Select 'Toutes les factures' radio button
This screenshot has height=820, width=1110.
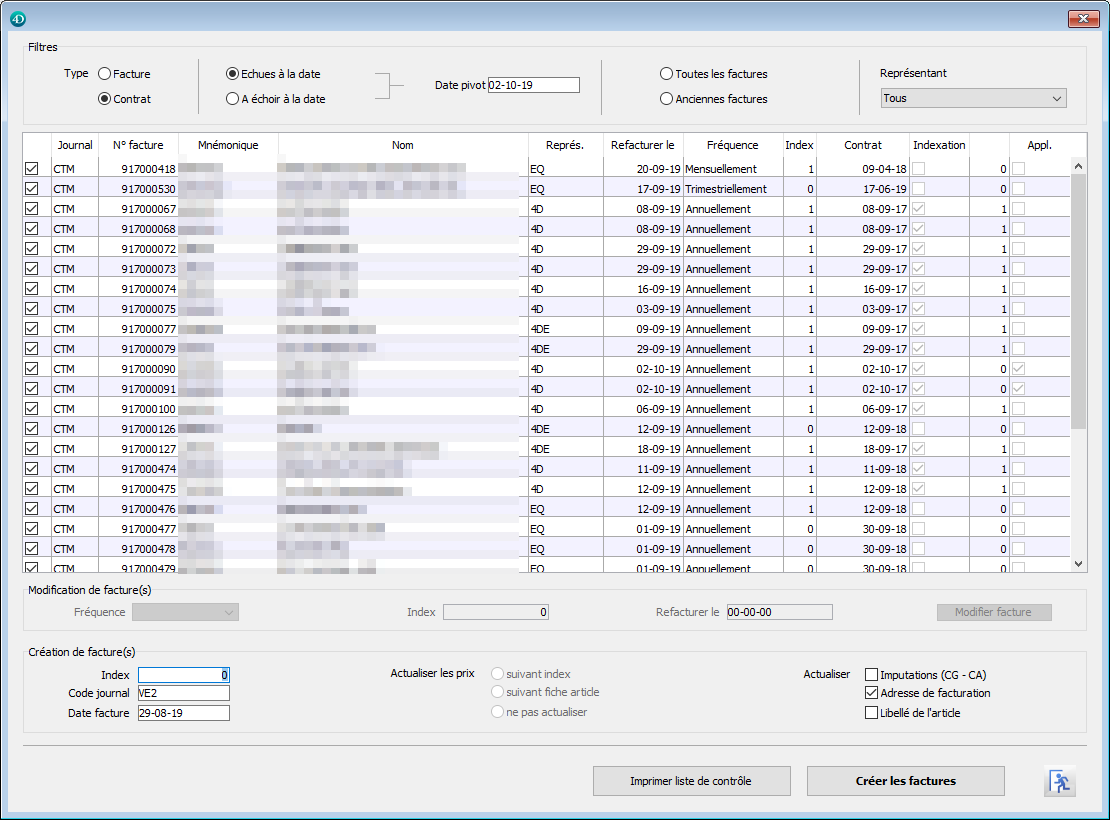point(667,74)
